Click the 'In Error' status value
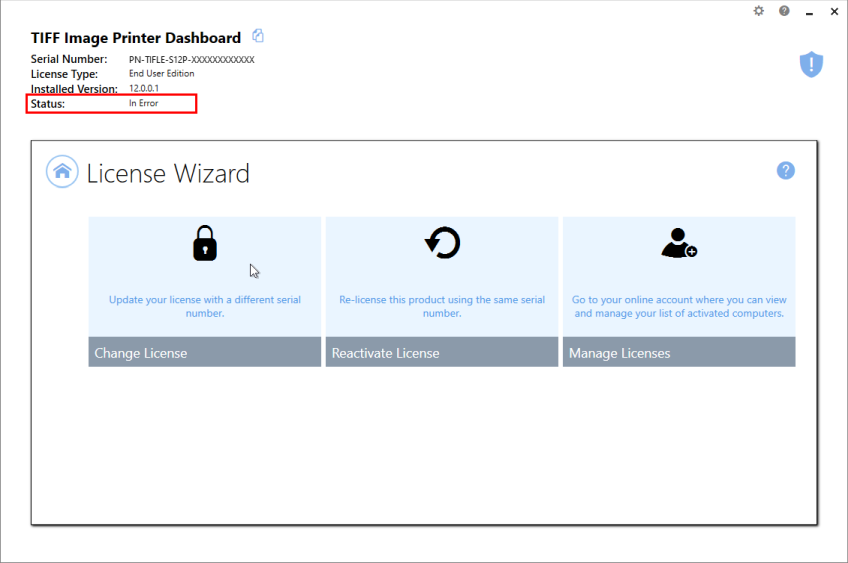This screenshot has width=848, height=563. [x=143, y=103]
